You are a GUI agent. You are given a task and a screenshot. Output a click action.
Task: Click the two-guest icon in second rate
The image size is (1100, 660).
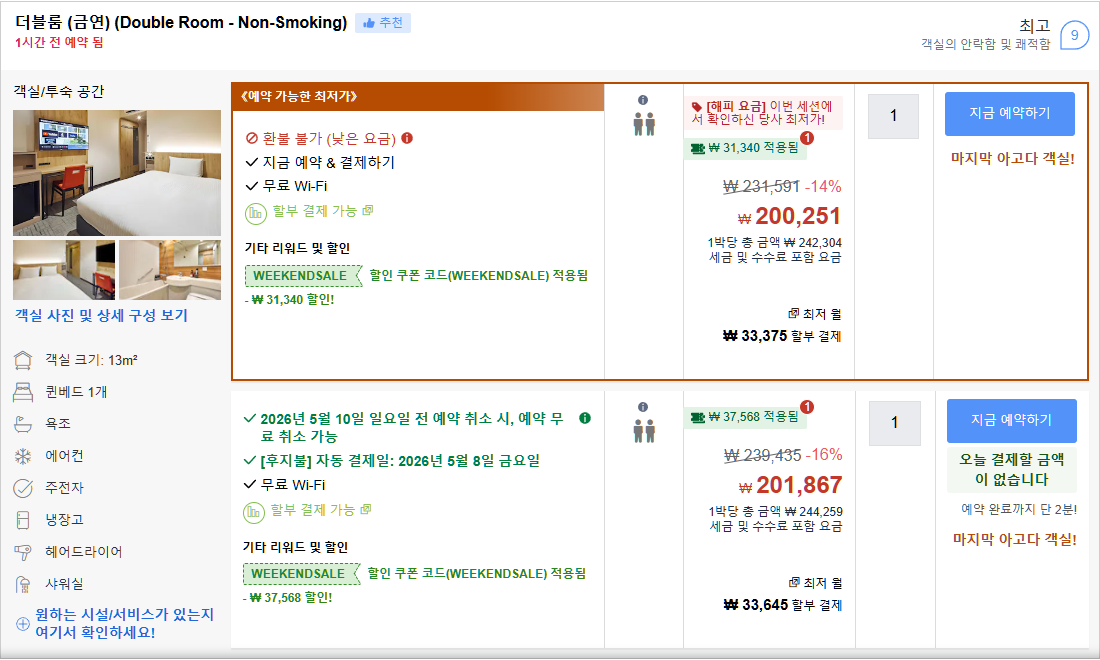644,431
